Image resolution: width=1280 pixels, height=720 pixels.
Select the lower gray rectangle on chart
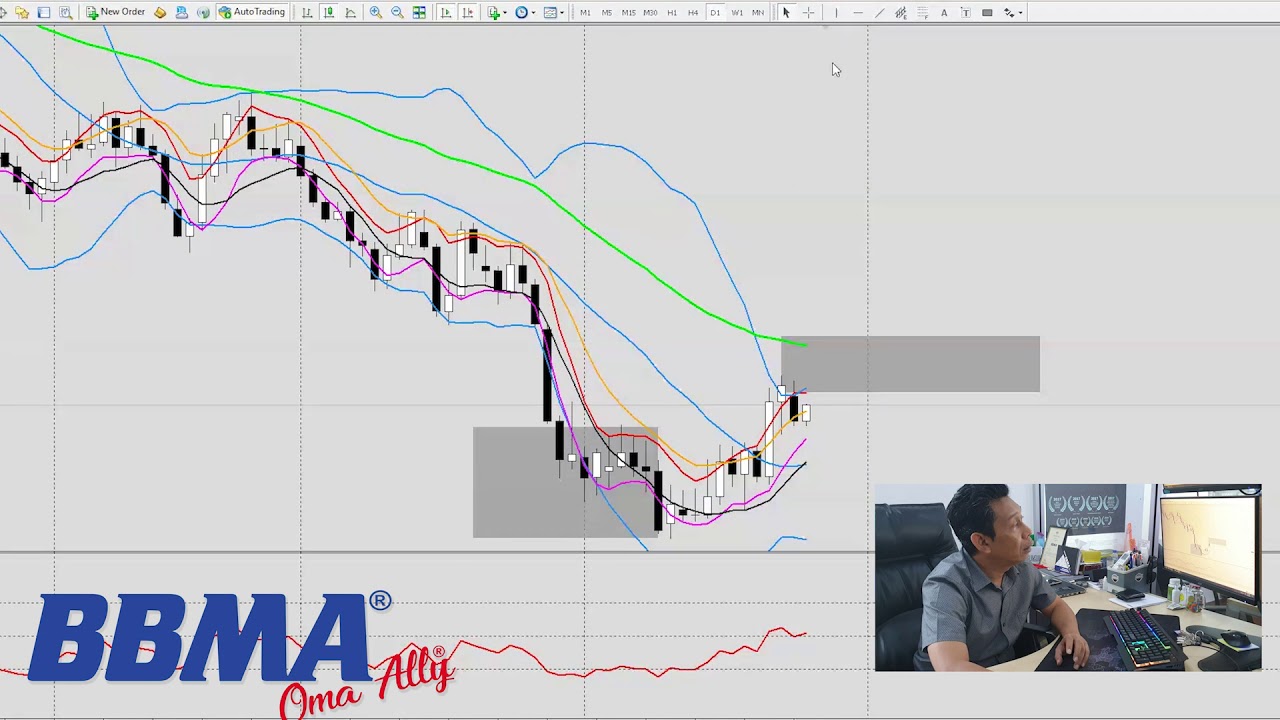pos(565,482)
